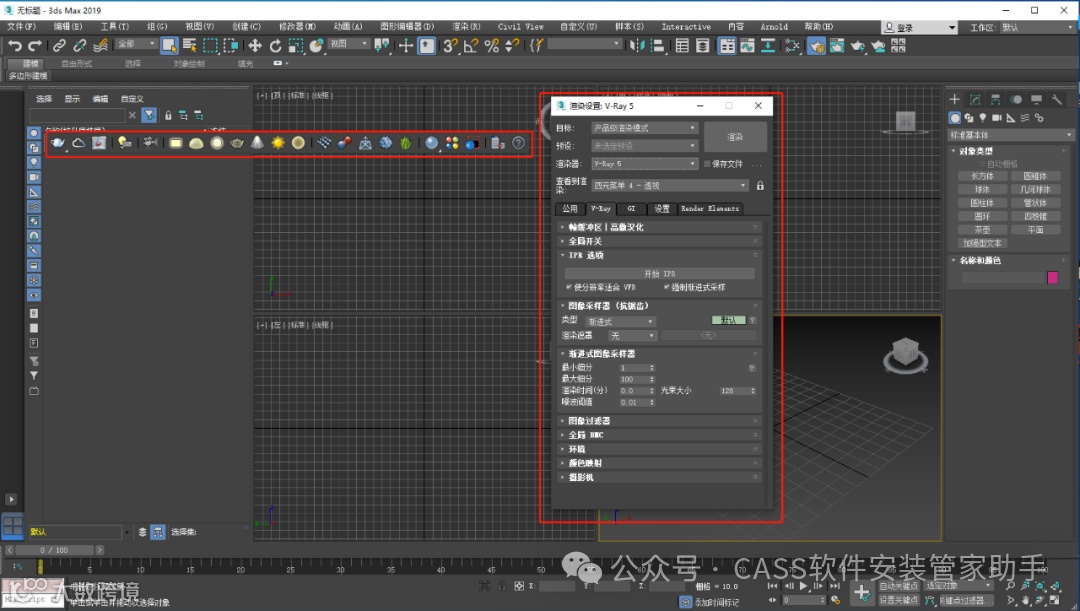Toggle the Angle Snap icon

471,45
